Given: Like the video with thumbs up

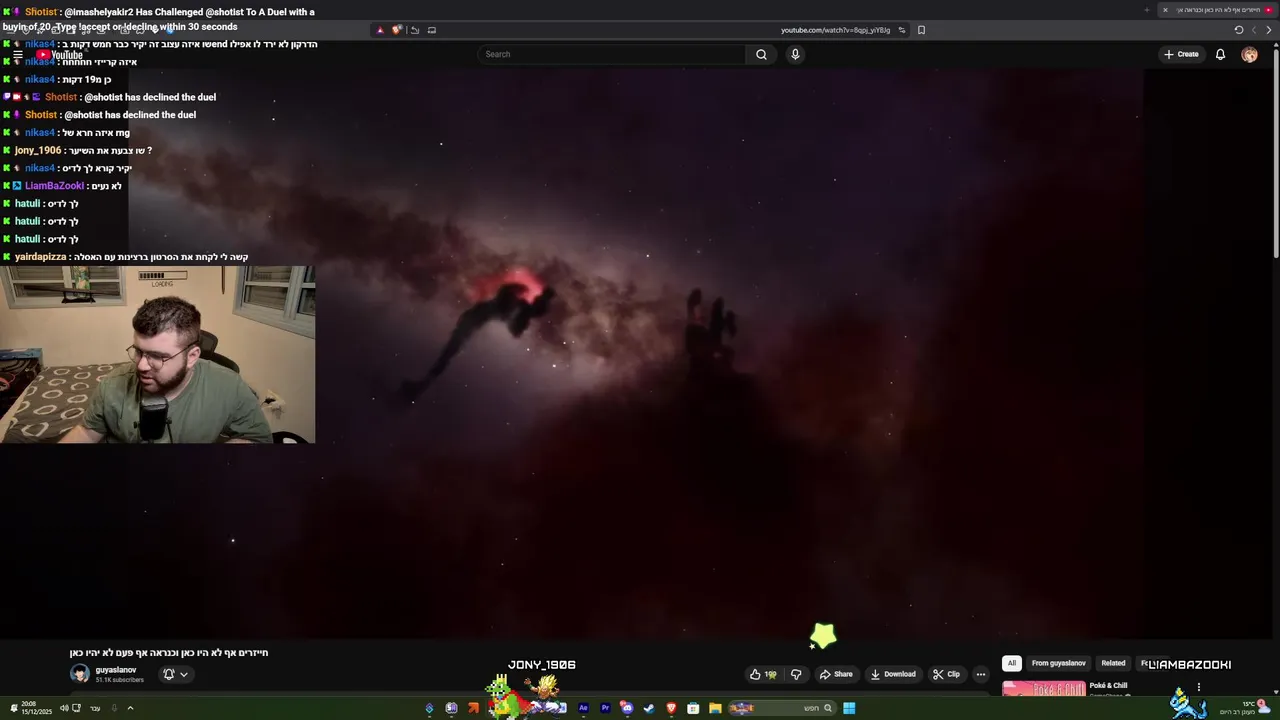Looking at the screenshot, I should point(765,674).
